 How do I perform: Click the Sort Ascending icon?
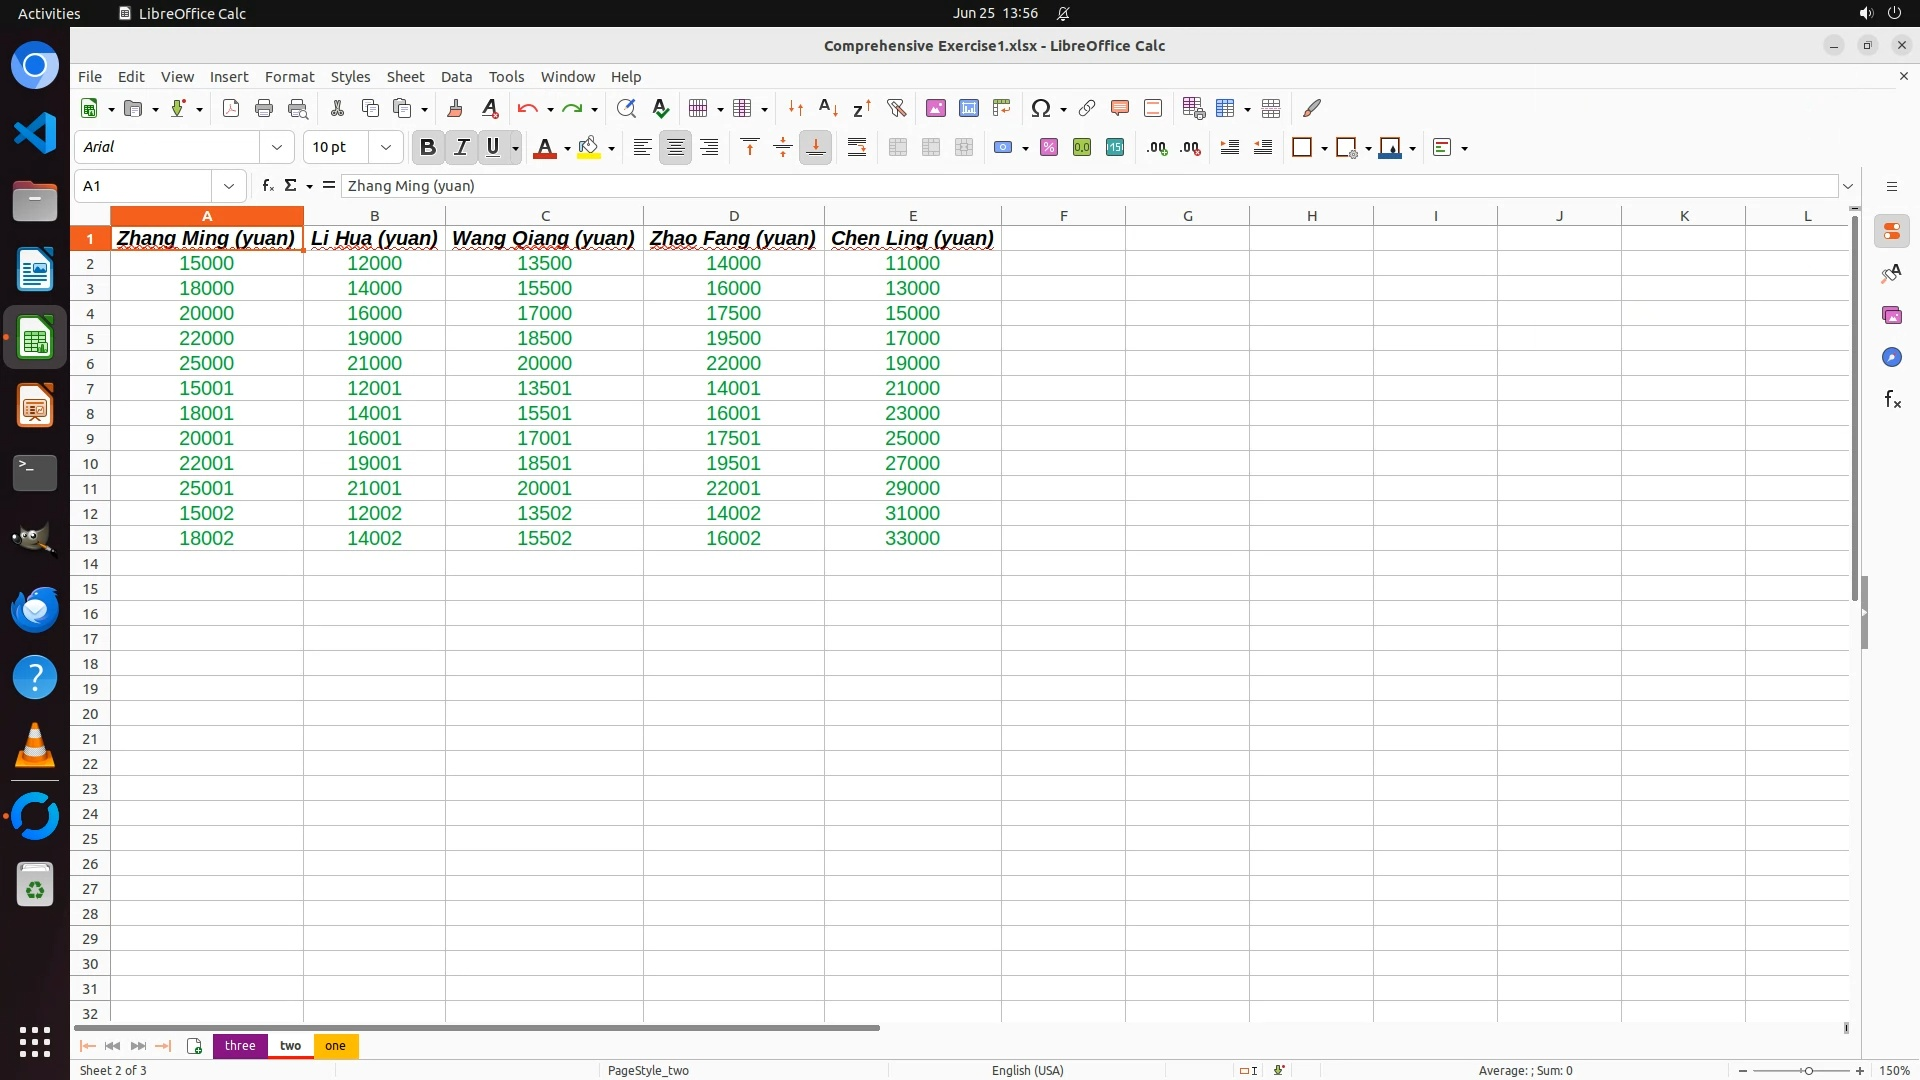tap(828, 108)
